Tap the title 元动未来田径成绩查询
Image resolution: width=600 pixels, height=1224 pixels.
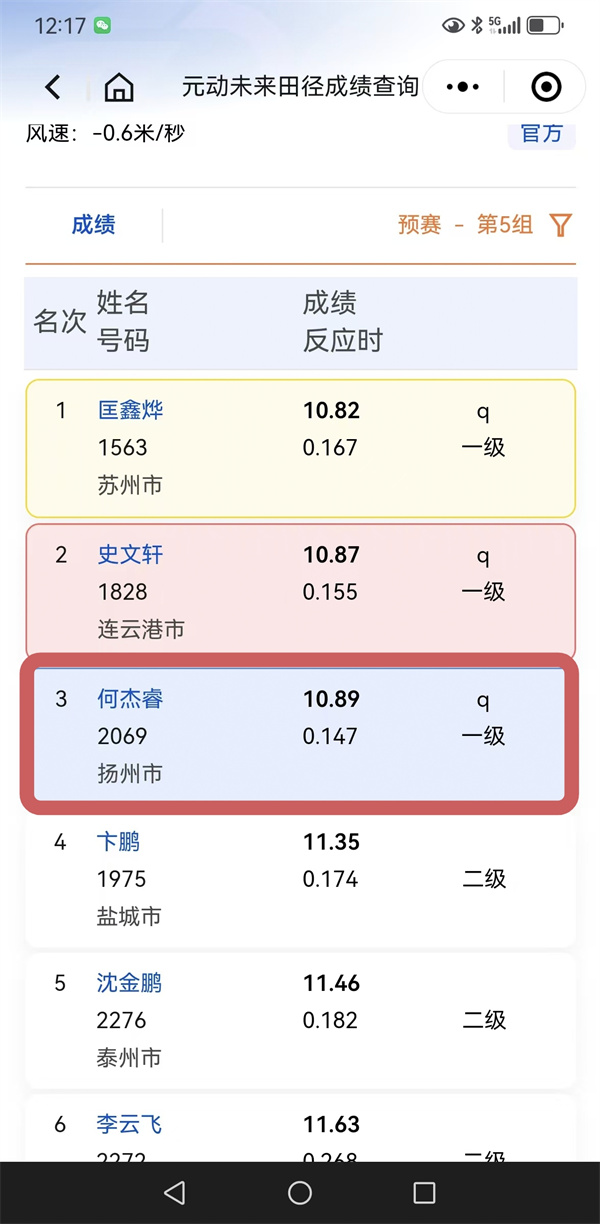[x=301, y=87]
